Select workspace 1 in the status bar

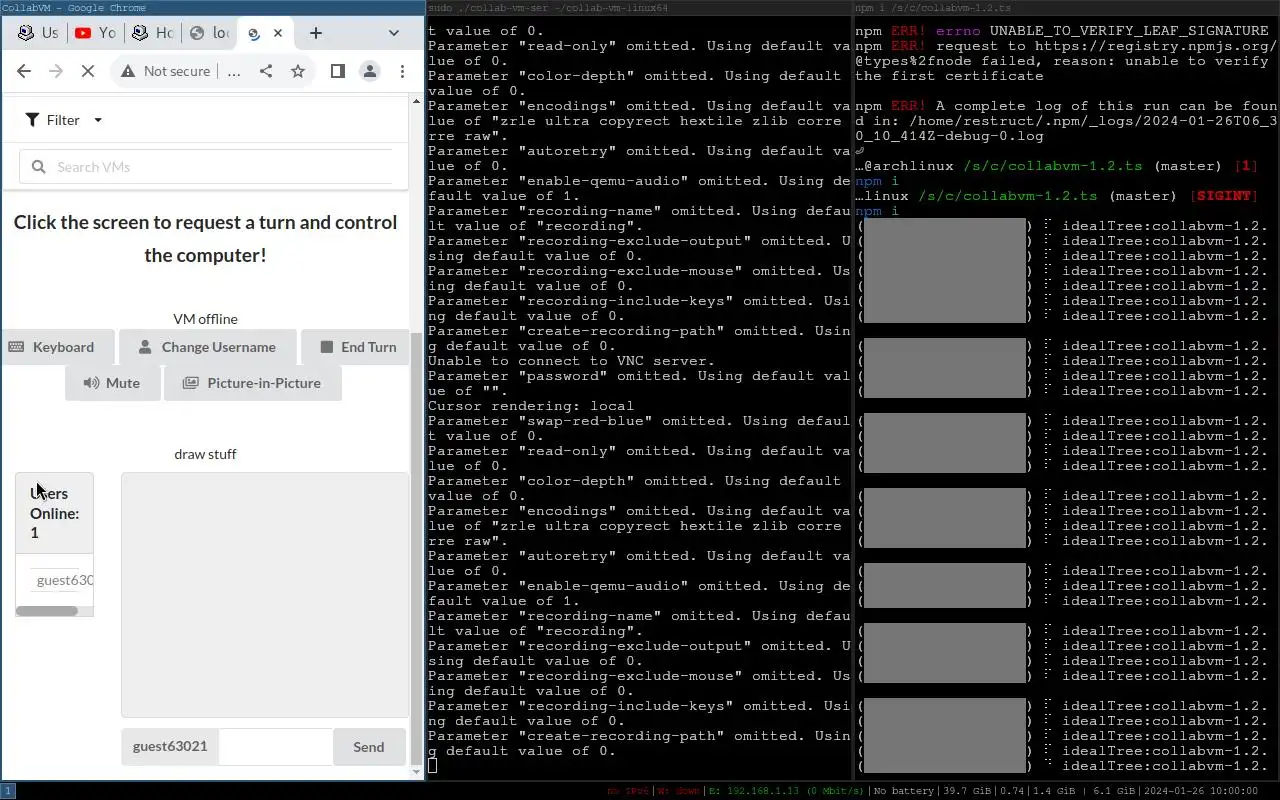[x=7, y=791]
